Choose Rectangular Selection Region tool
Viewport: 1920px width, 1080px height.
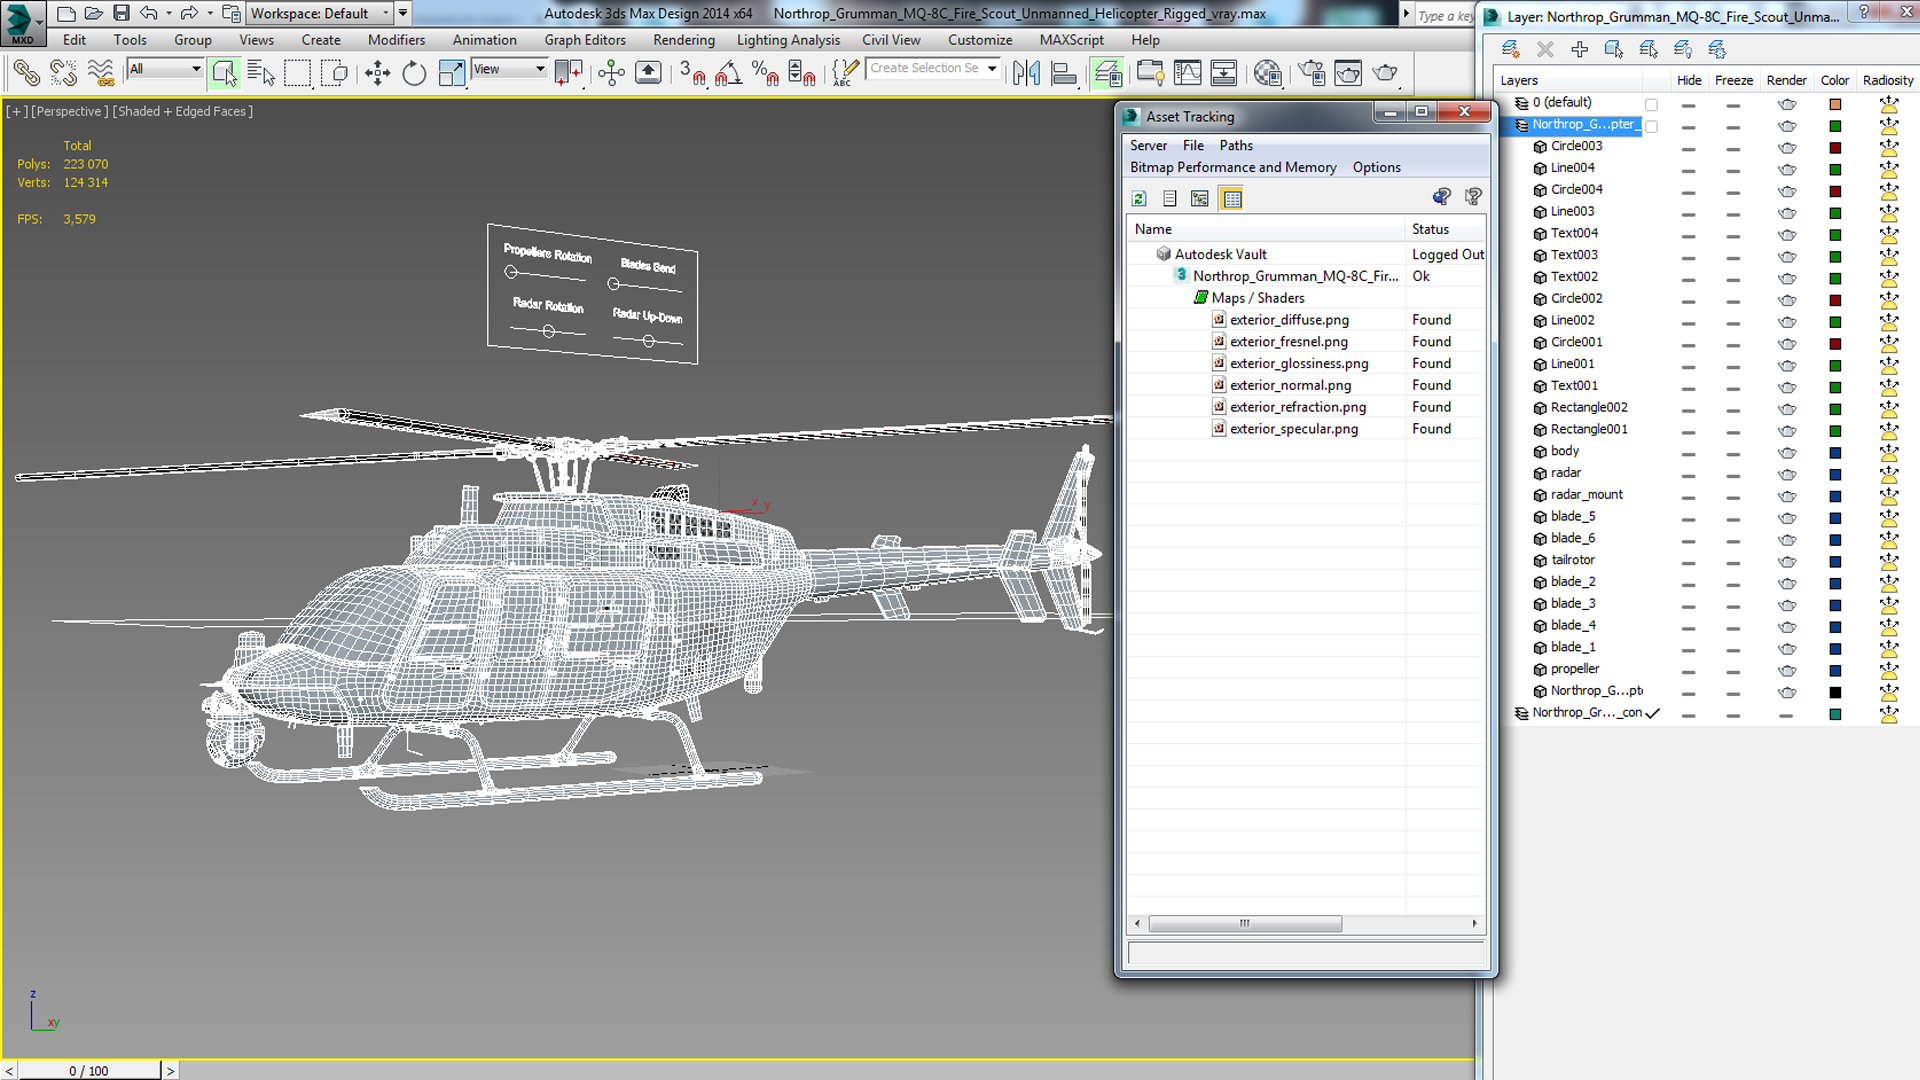(x=297, y=73)
